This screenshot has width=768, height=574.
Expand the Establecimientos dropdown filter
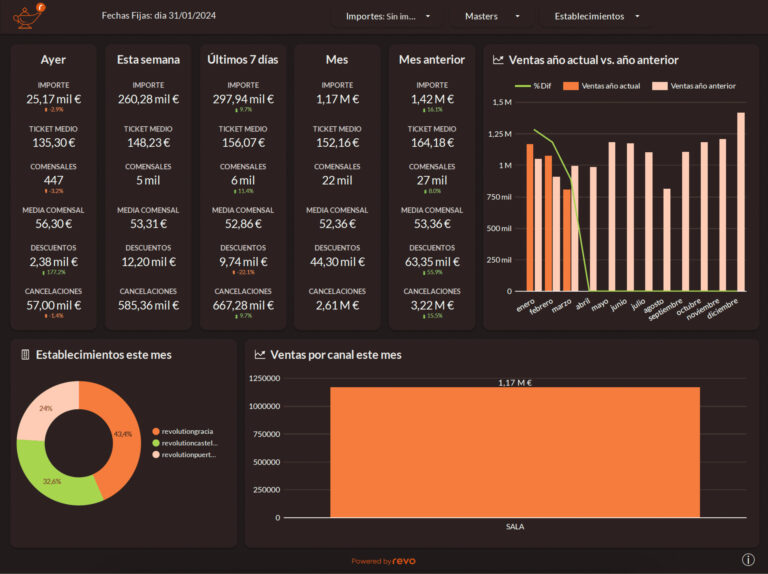(x=596, y=17)
